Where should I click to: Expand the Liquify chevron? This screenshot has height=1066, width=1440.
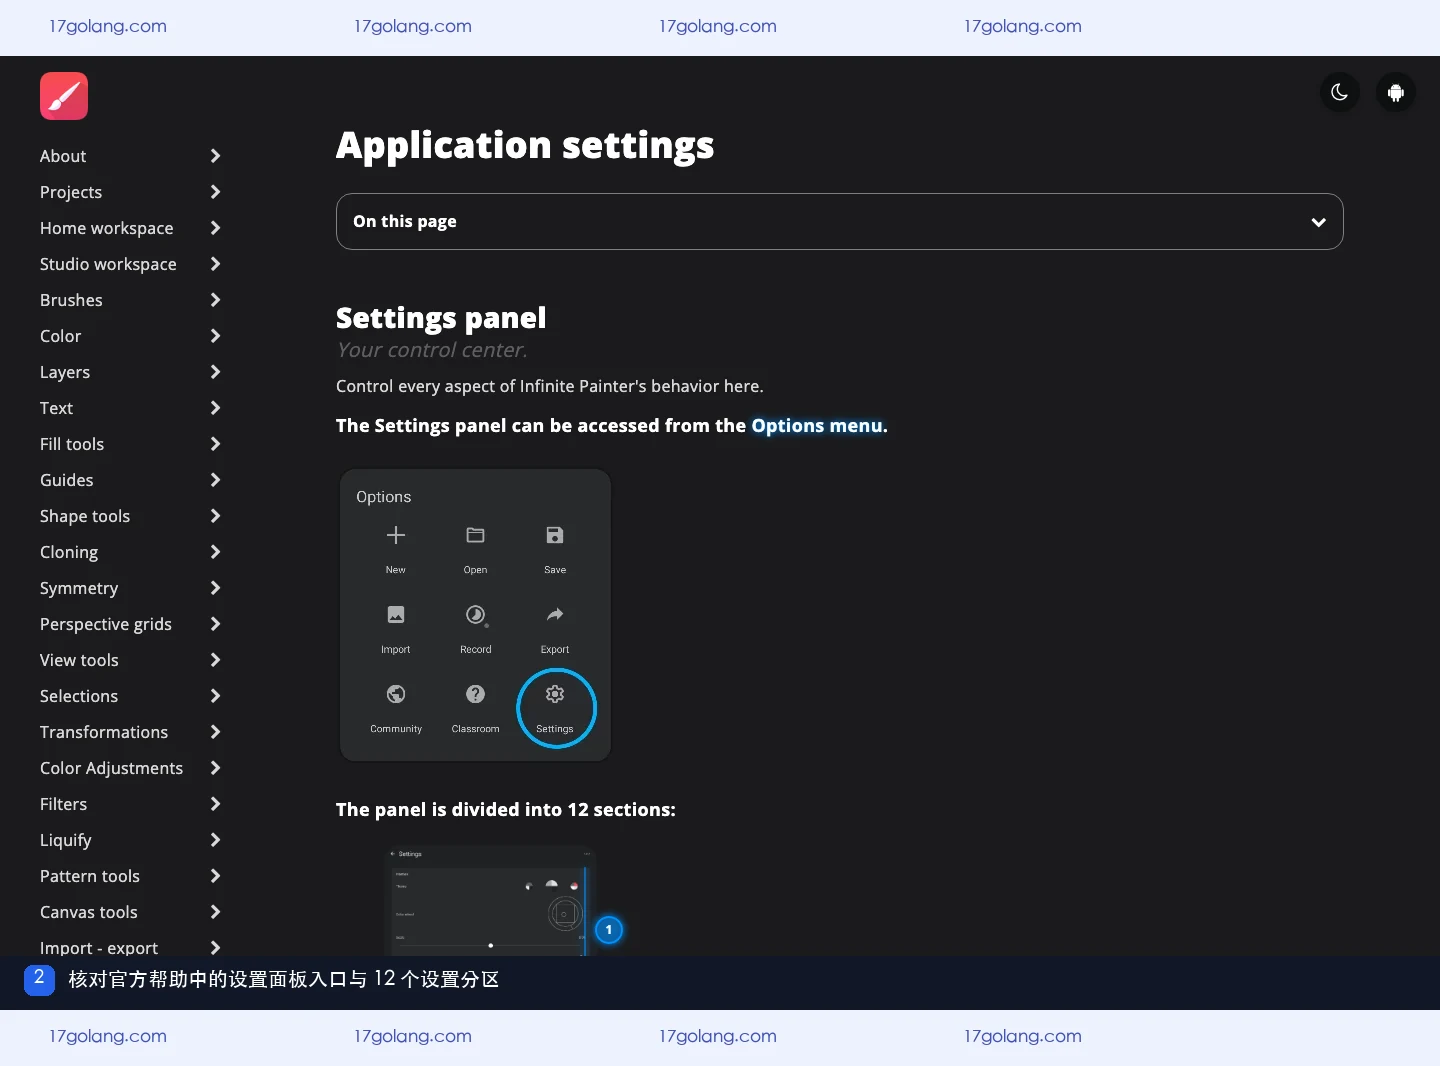click(215, 840)
